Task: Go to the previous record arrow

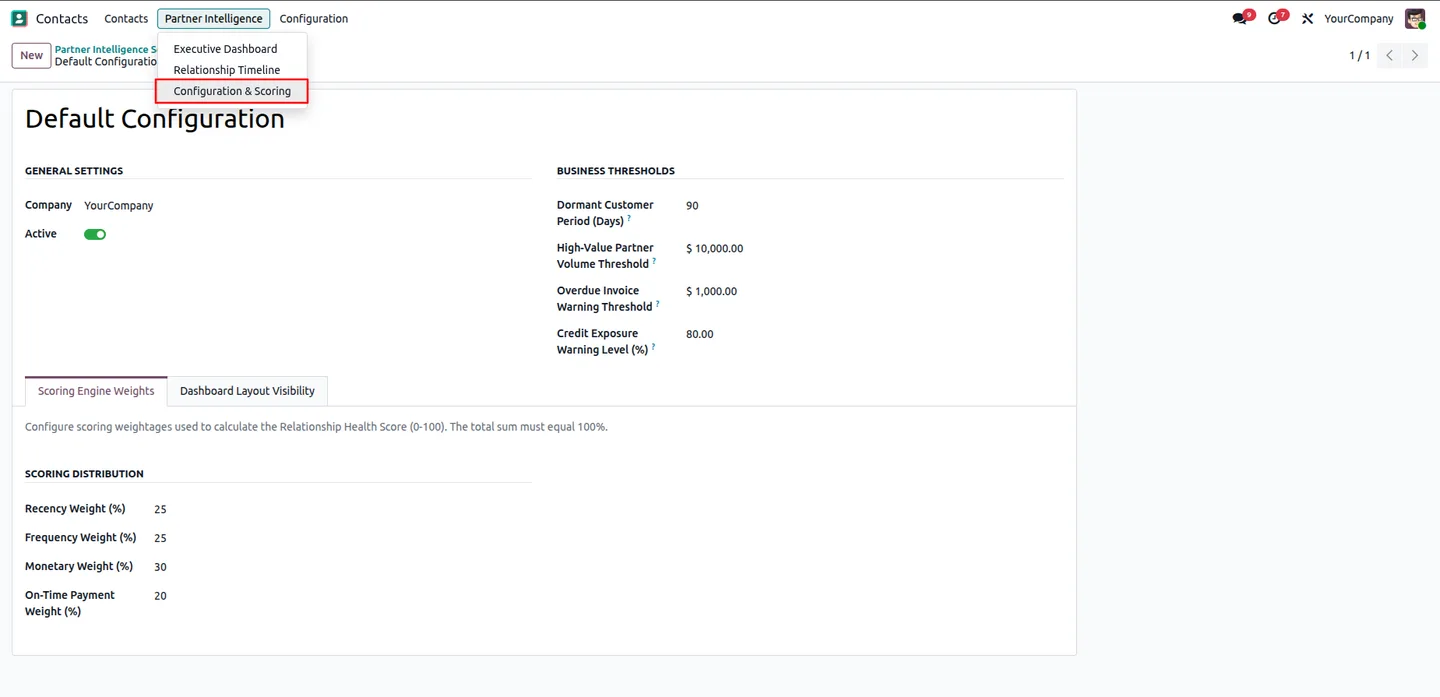Action: pyautogui.click(x=1390, y=56)
